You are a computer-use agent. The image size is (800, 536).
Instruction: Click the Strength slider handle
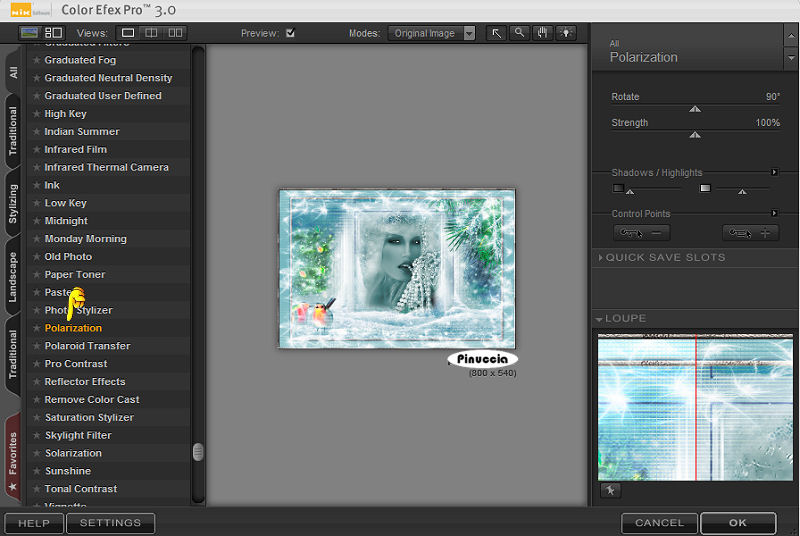tap(695, 135)
